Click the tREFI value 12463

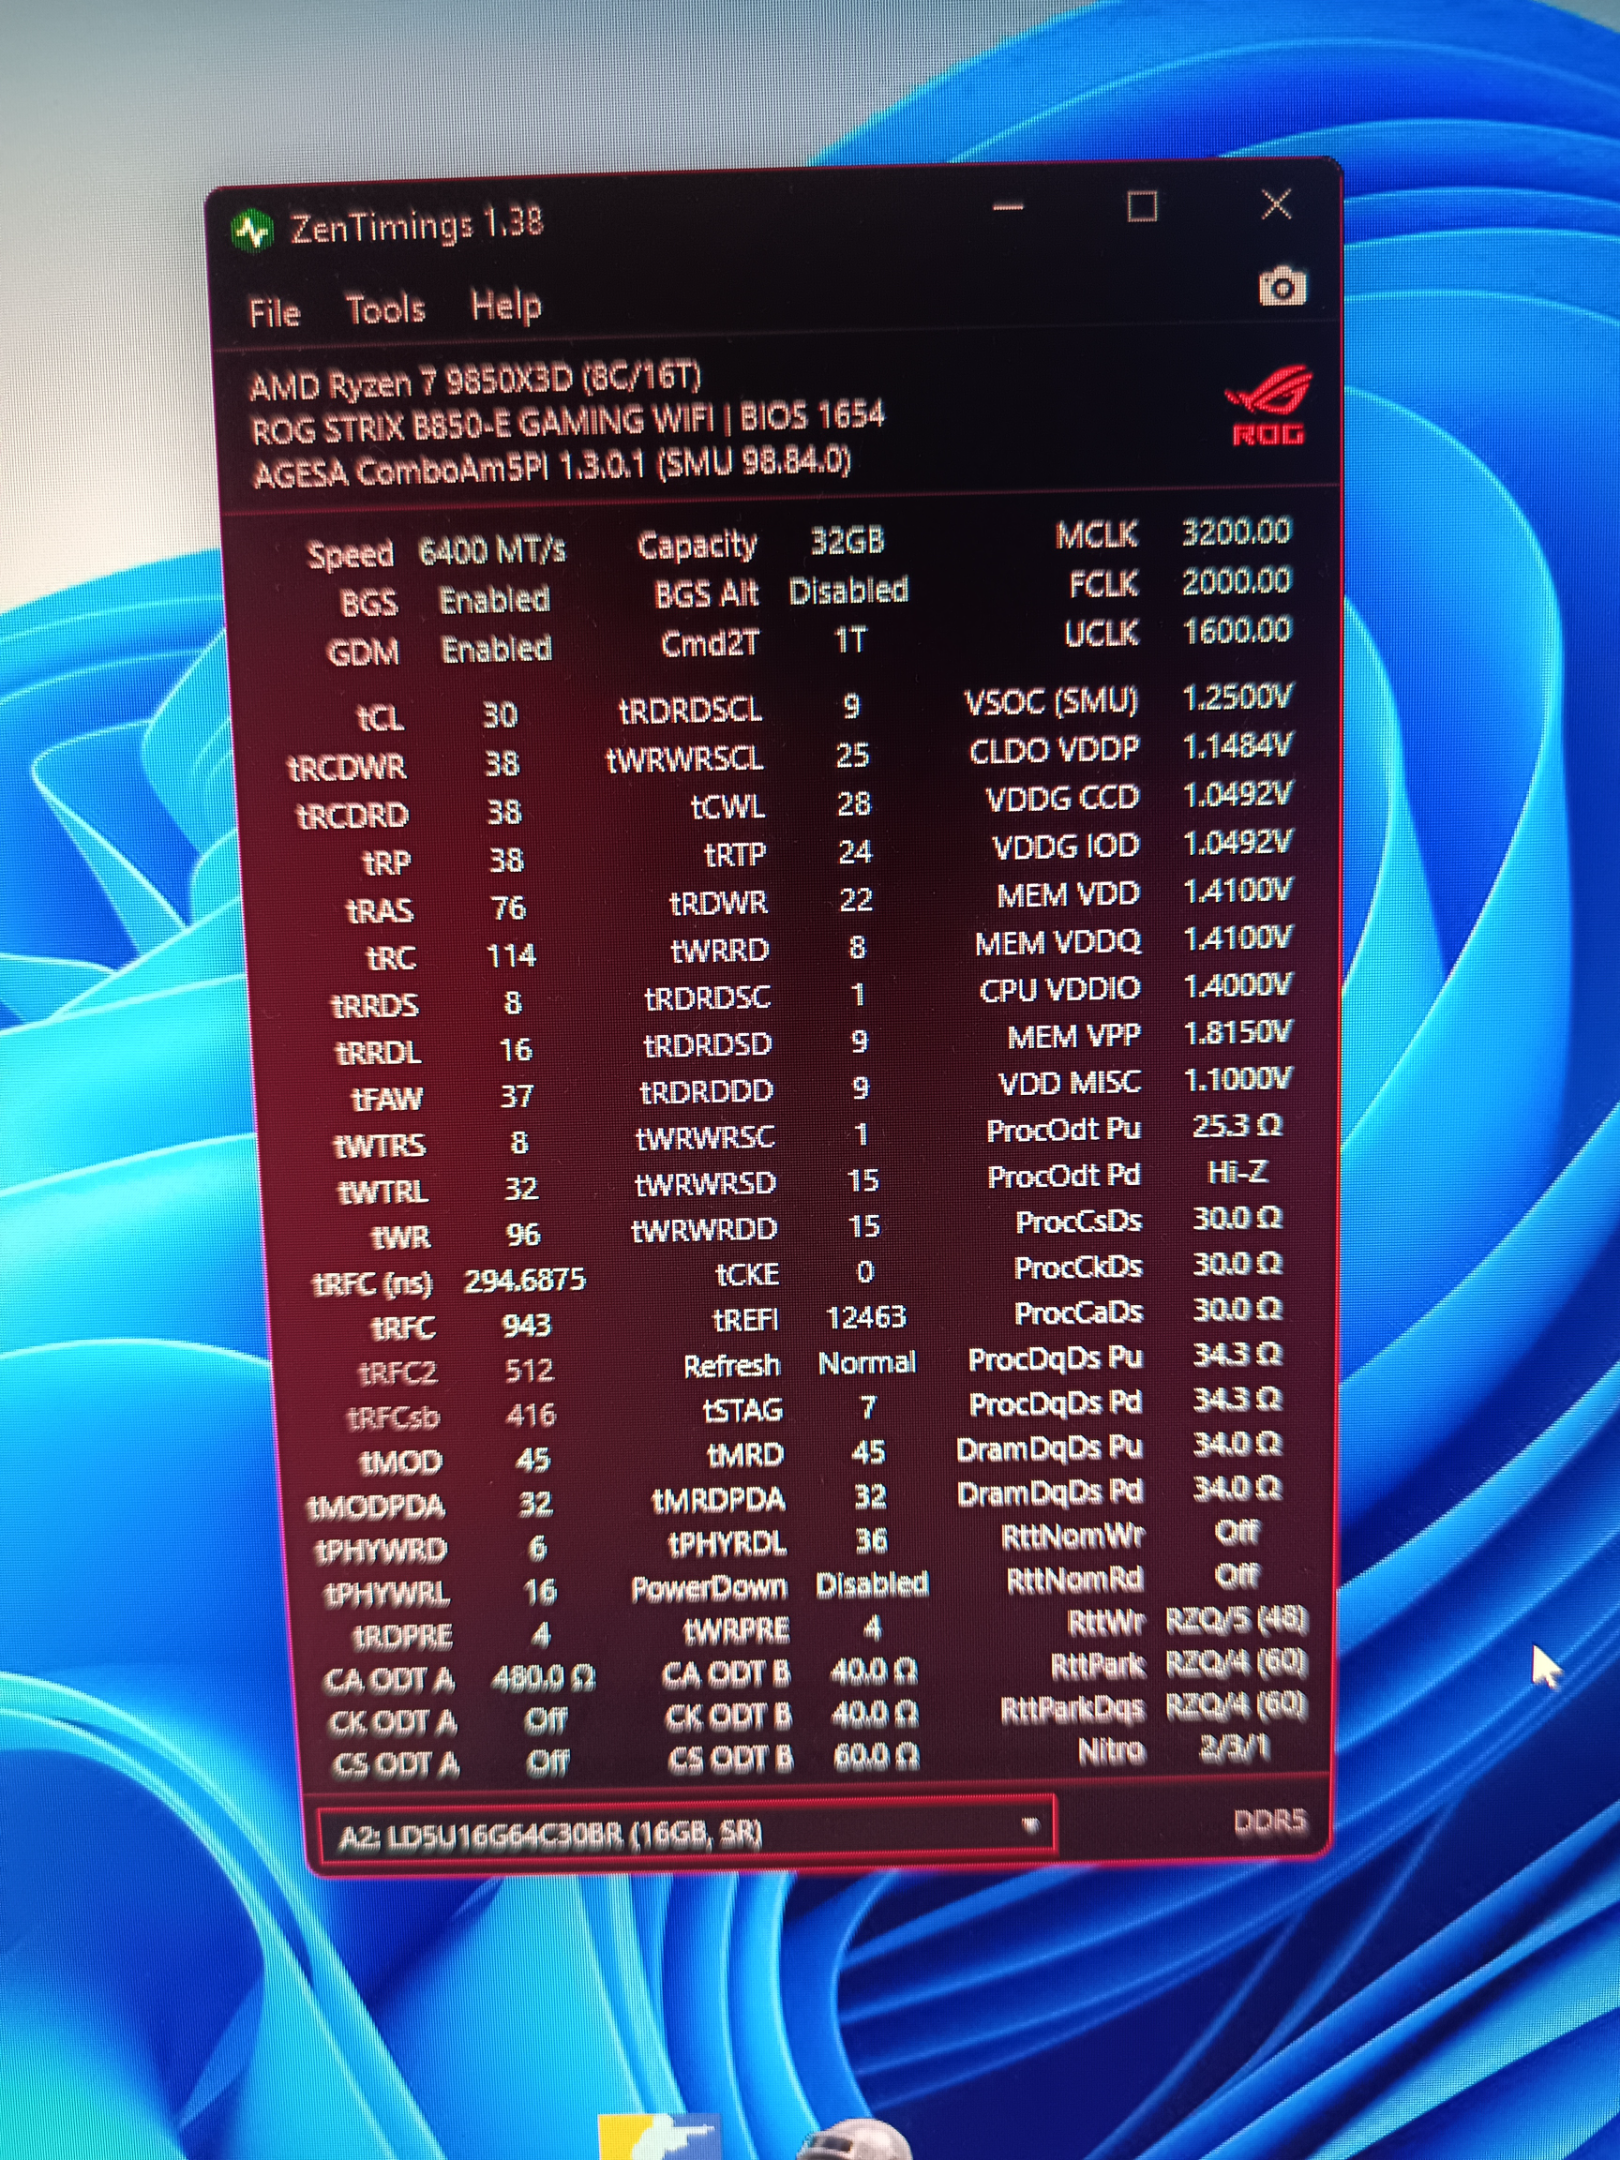click(865, 1317)
